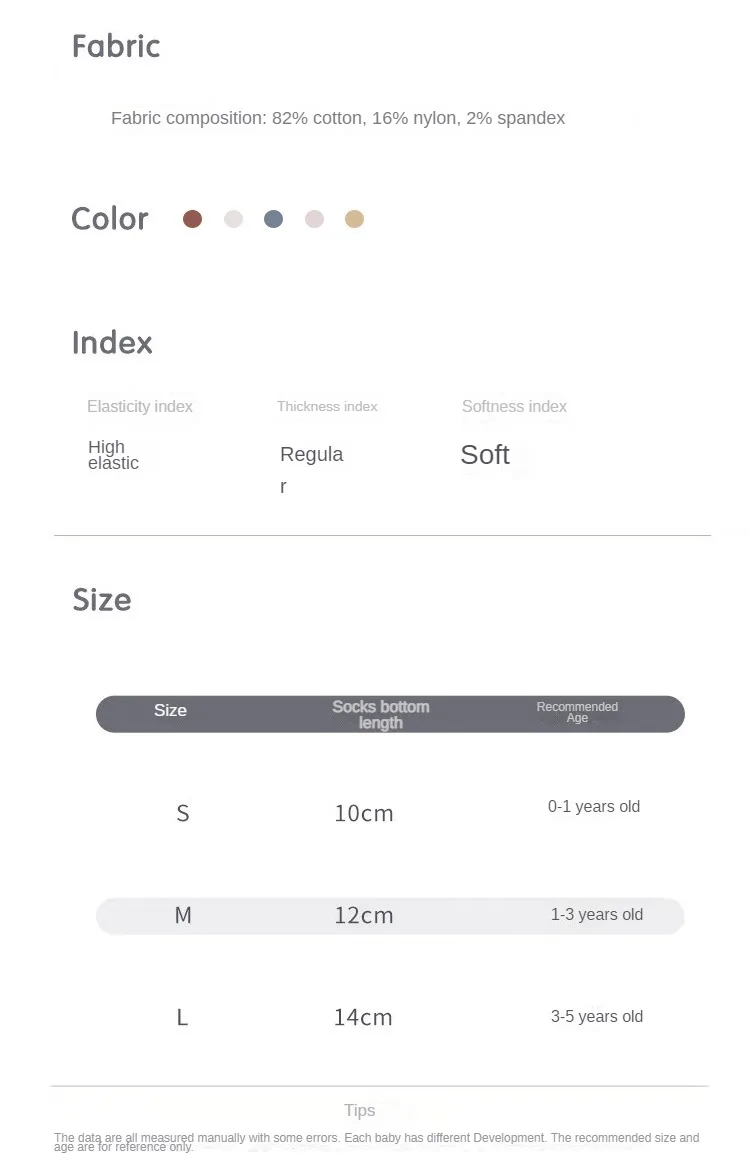The image size is (750, 1154).
Task: Select the size L row label
Action: coord(182,1017)
